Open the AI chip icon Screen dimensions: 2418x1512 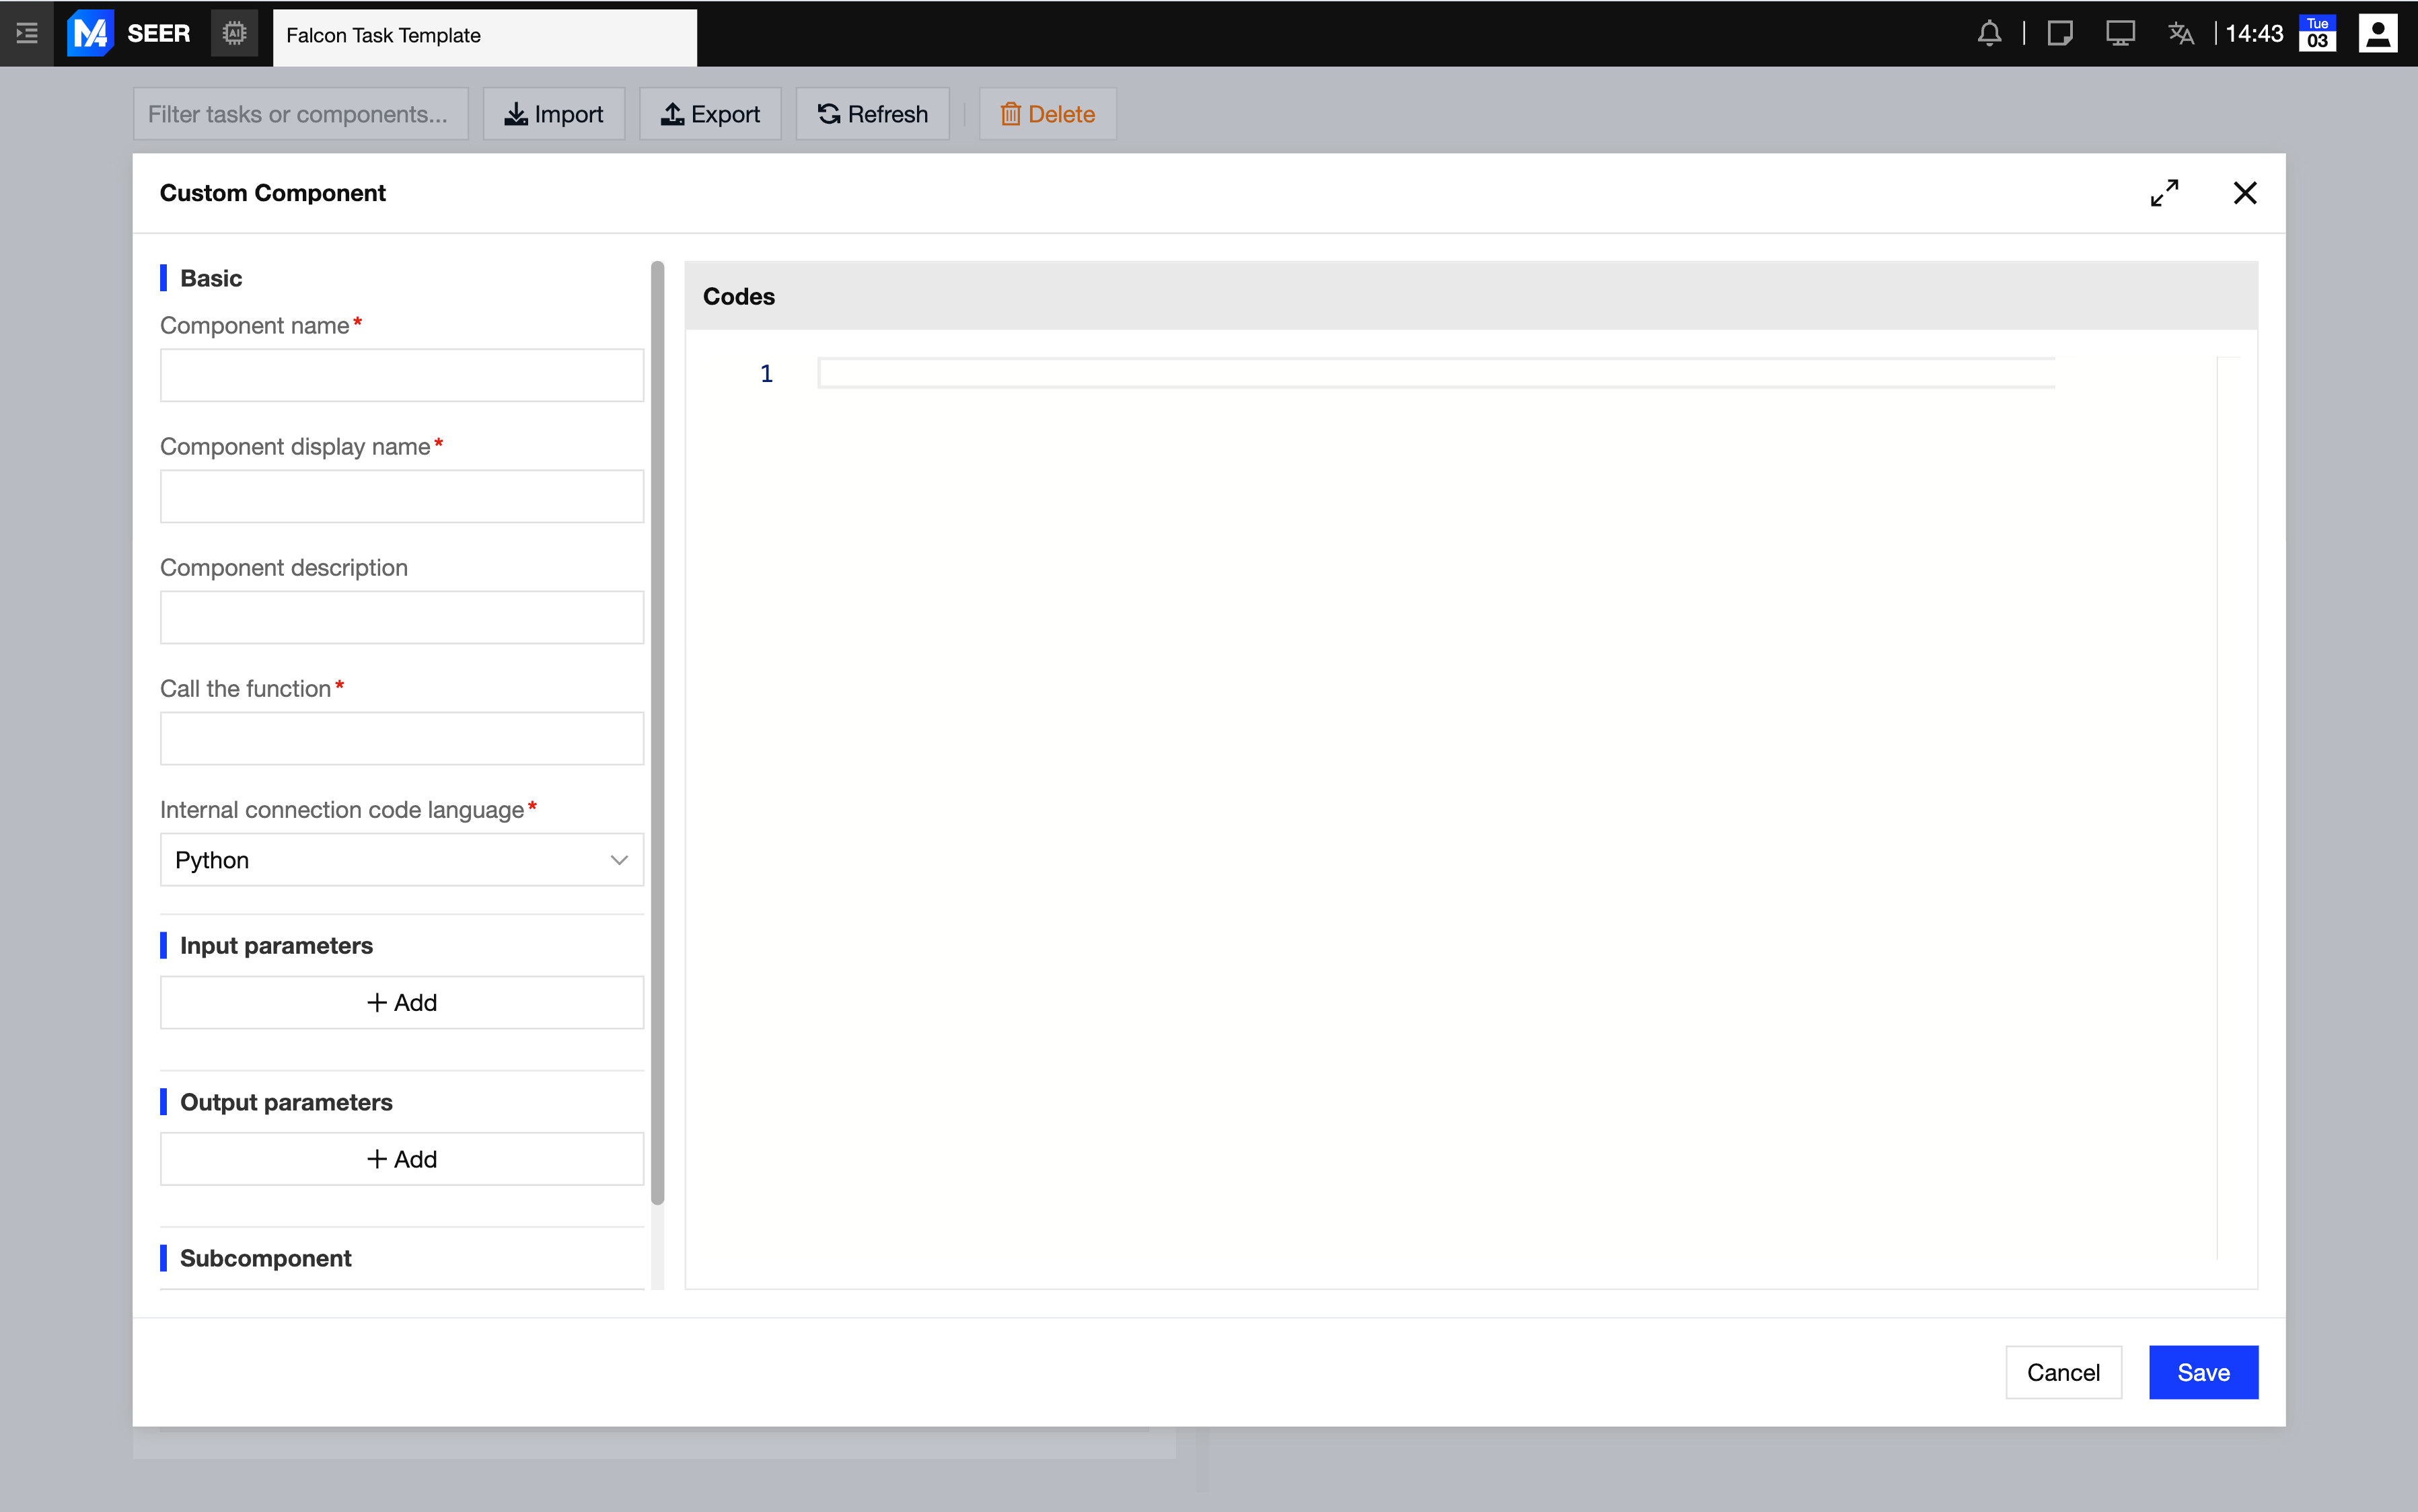(x=234, y=33)
